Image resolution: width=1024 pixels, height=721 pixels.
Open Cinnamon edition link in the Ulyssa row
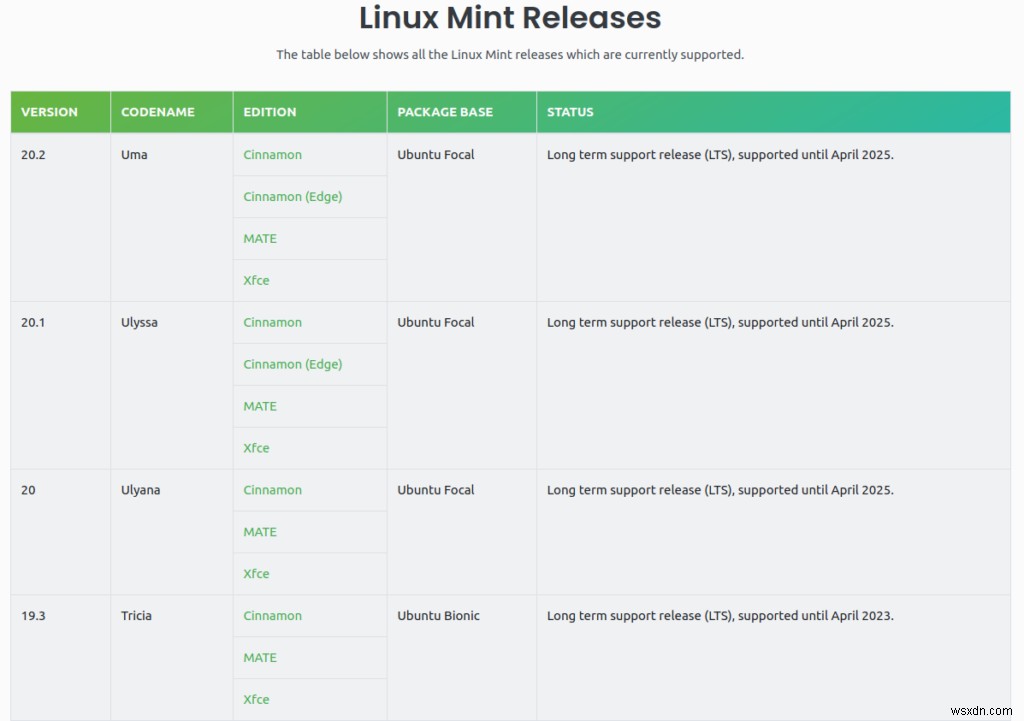(x=272, y=323)
